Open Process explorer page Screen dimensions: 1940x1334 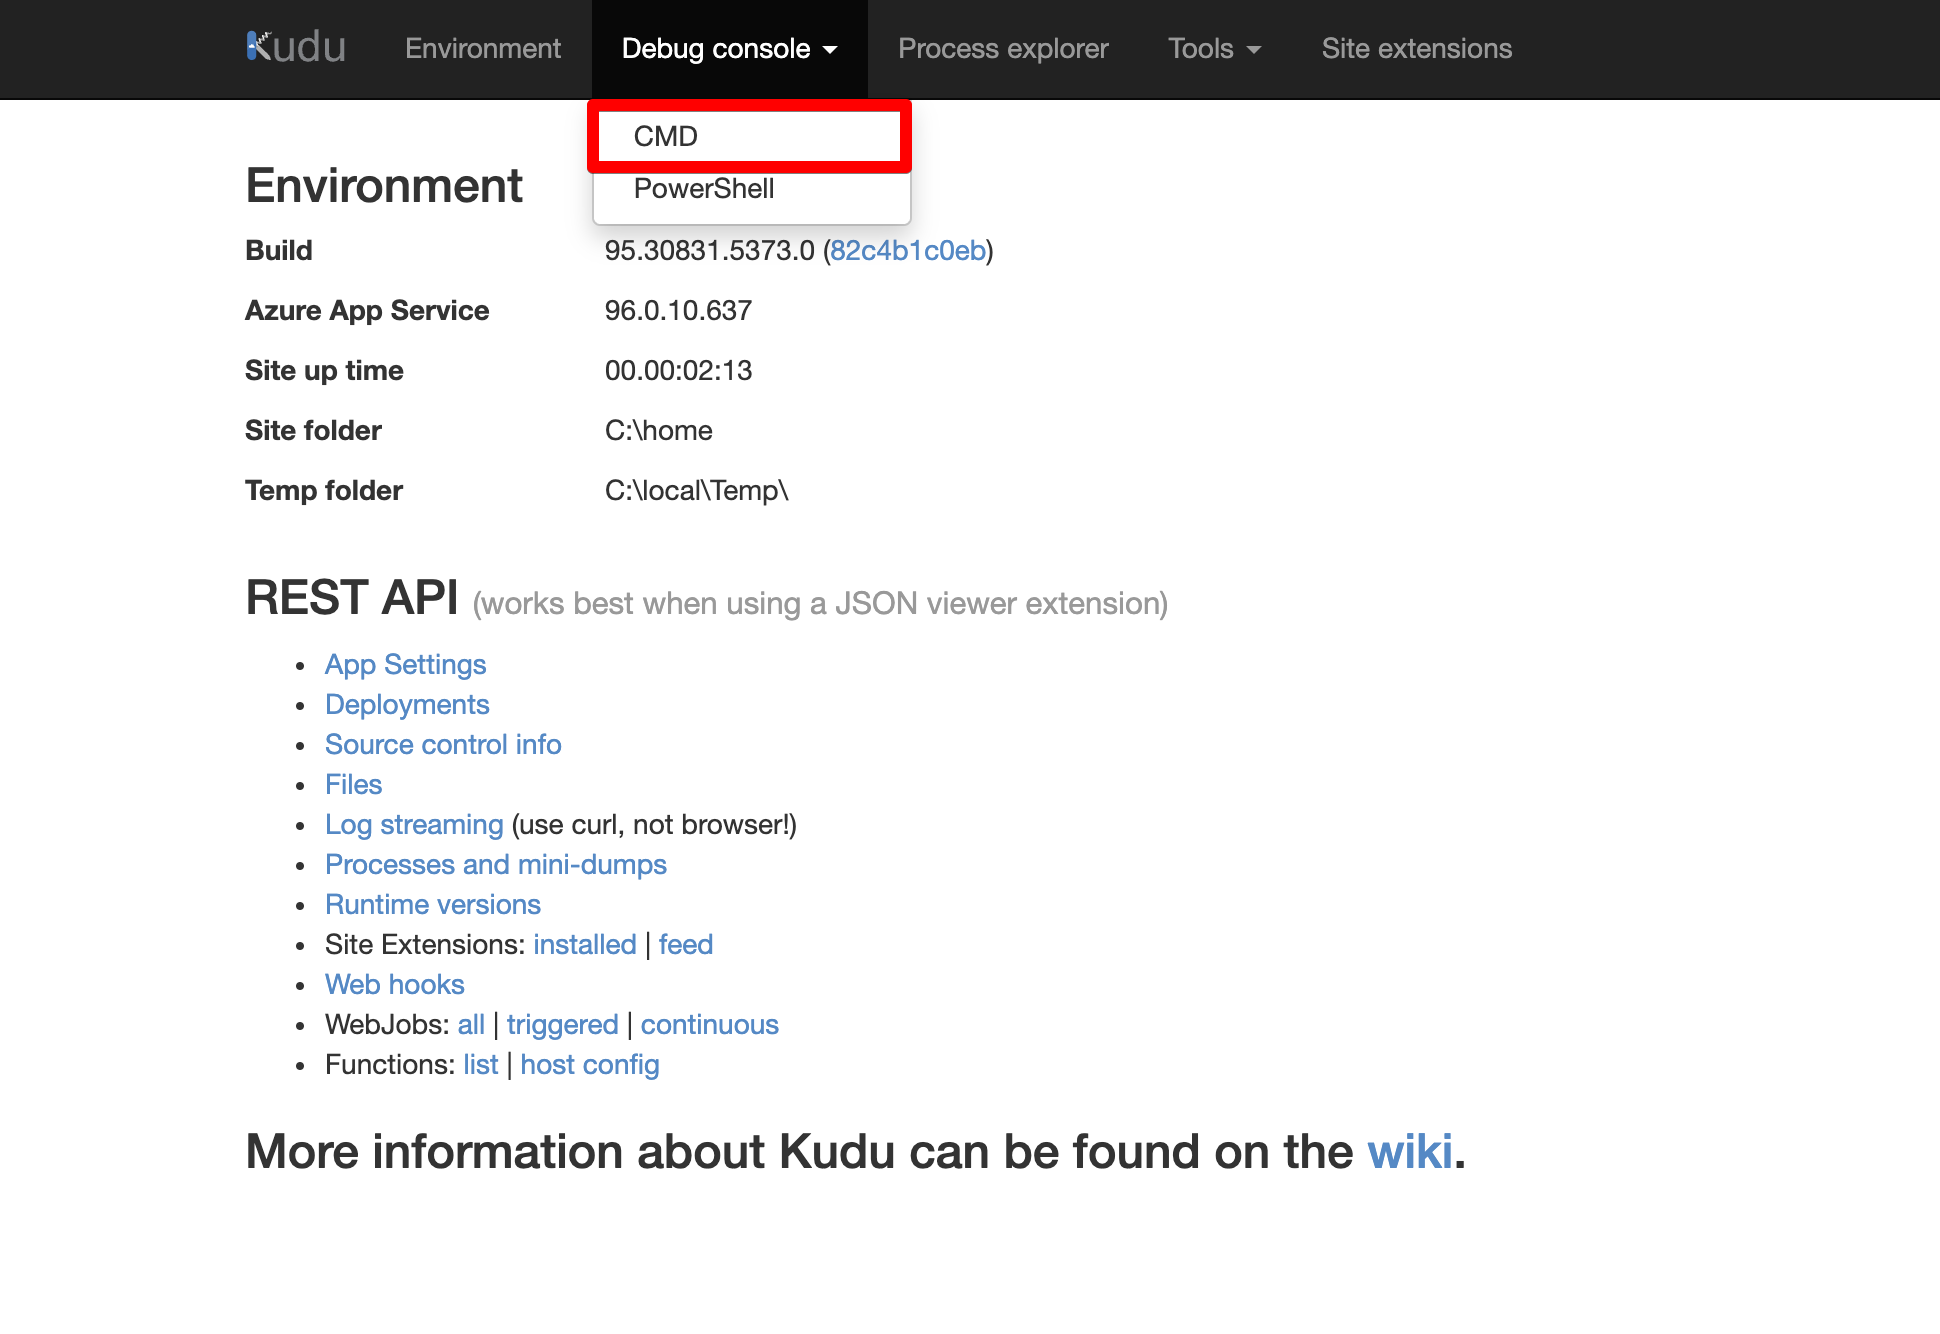coord(1003,48)
